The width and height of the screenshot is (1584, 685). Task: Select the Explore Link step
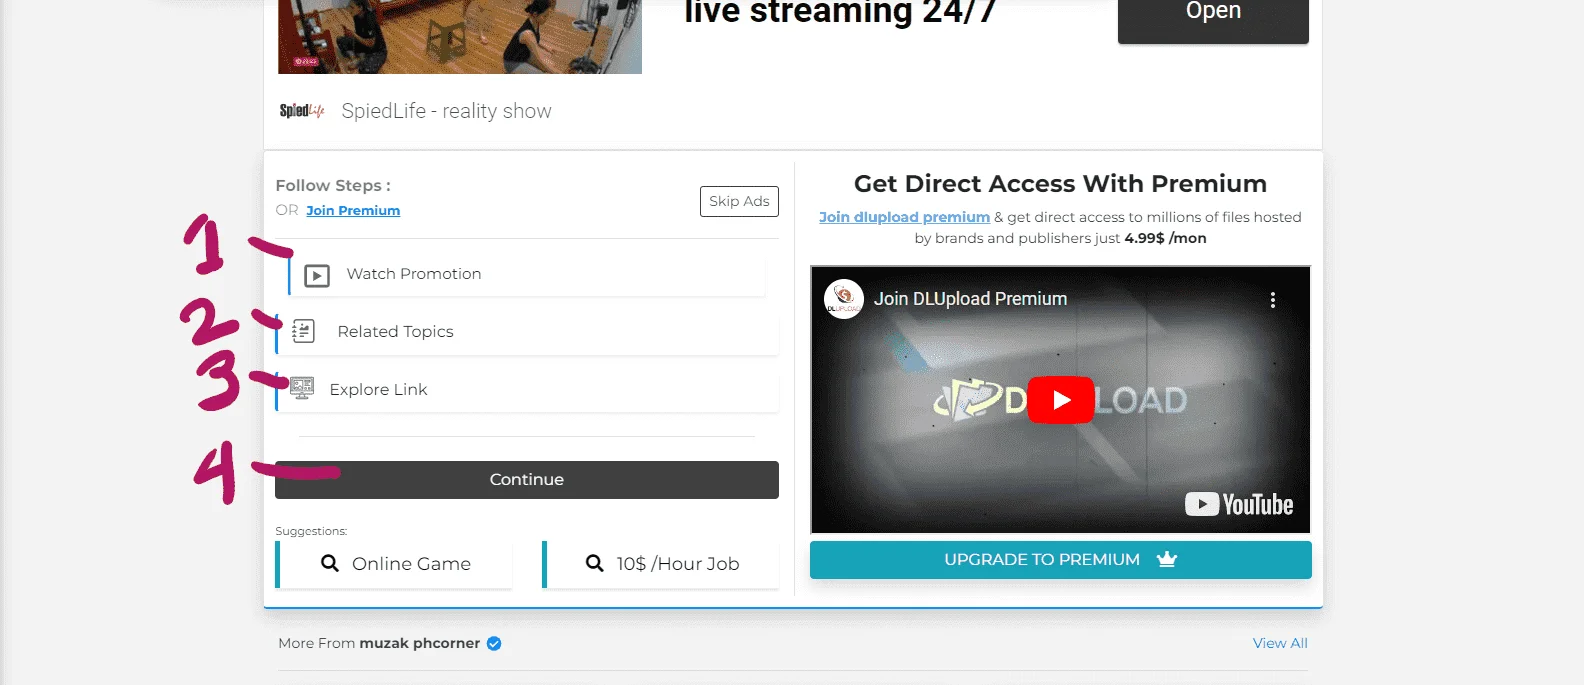[x=527, y=390]
